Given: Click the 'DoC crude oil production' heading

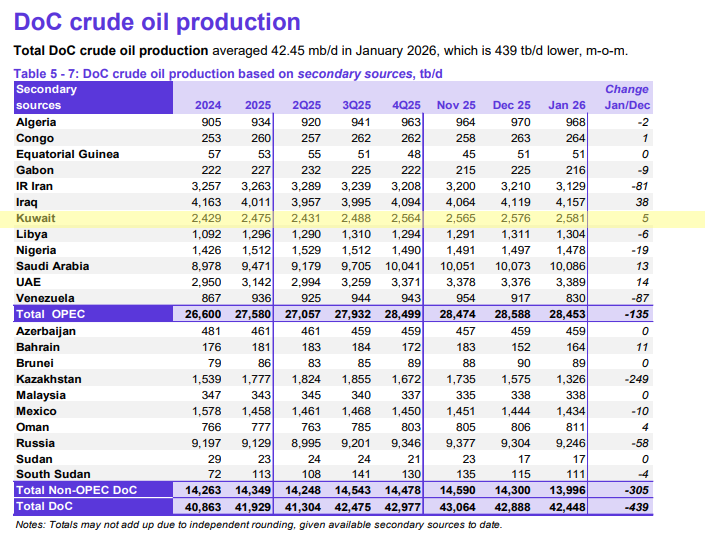Looking at the screenshot, I should pyautogui.click(x=156, y=22).
